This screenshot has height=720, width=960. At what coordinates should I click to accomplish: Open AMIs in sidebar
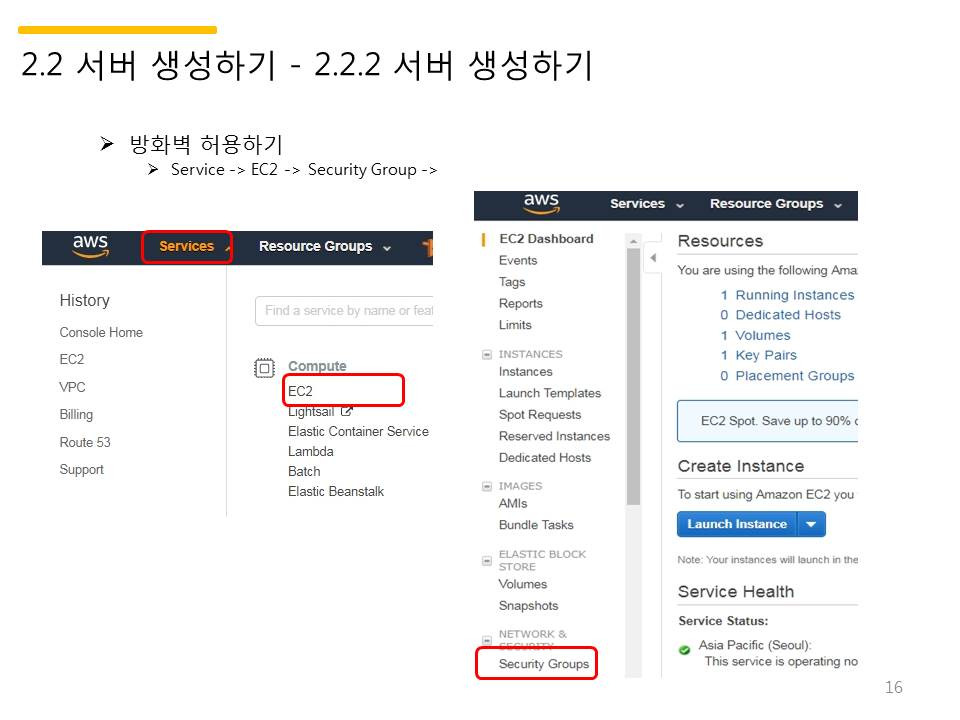(513, 503)
